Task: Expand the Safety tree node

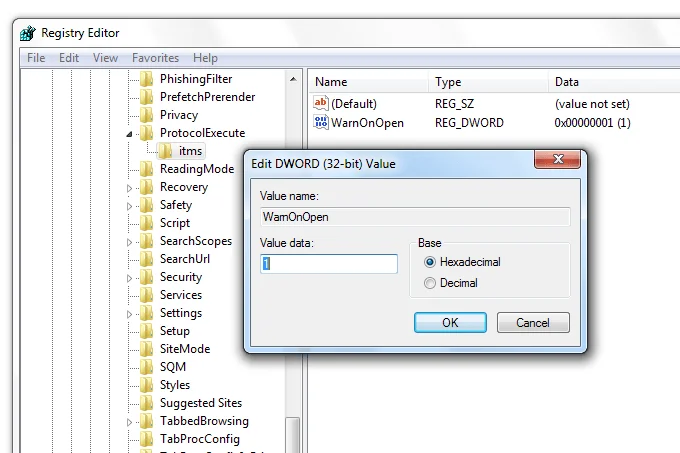Action: pos(129,206)
